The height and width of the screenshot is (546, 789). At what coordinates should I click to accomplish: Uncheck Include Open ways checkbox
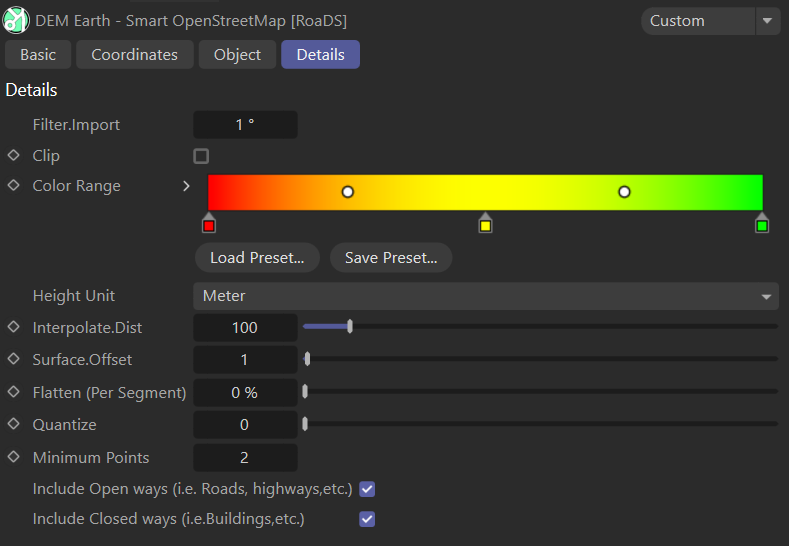(367, 489)
